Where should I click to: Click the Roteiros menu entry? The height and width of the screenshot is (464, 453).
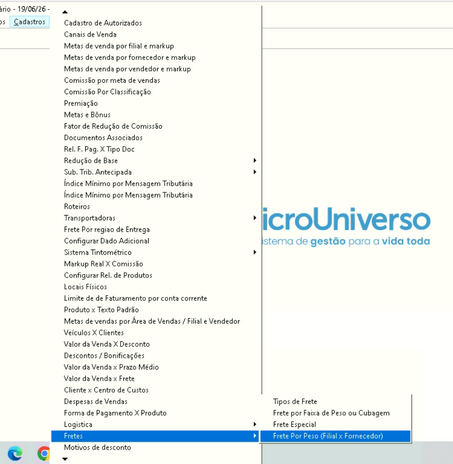click(x=155, y=206)
